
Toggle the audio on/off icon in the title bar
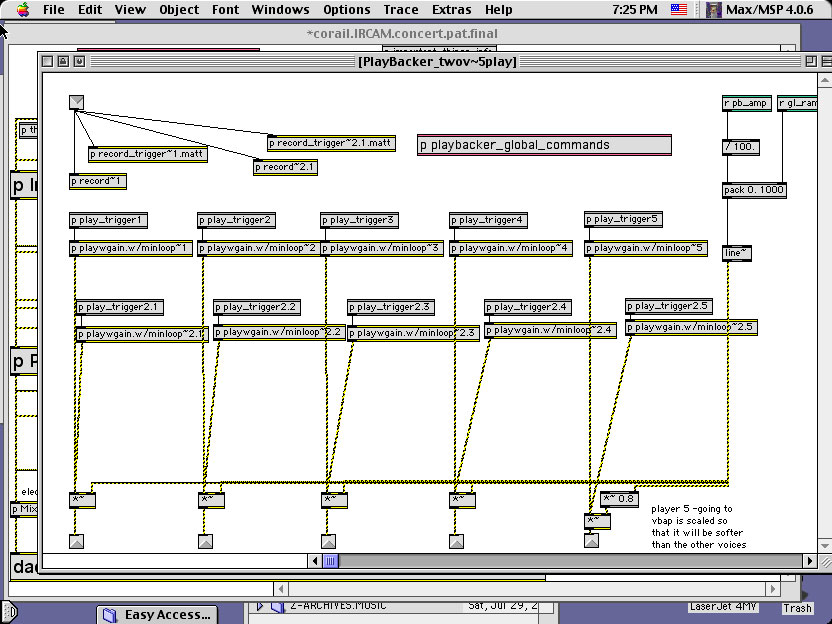79,61
